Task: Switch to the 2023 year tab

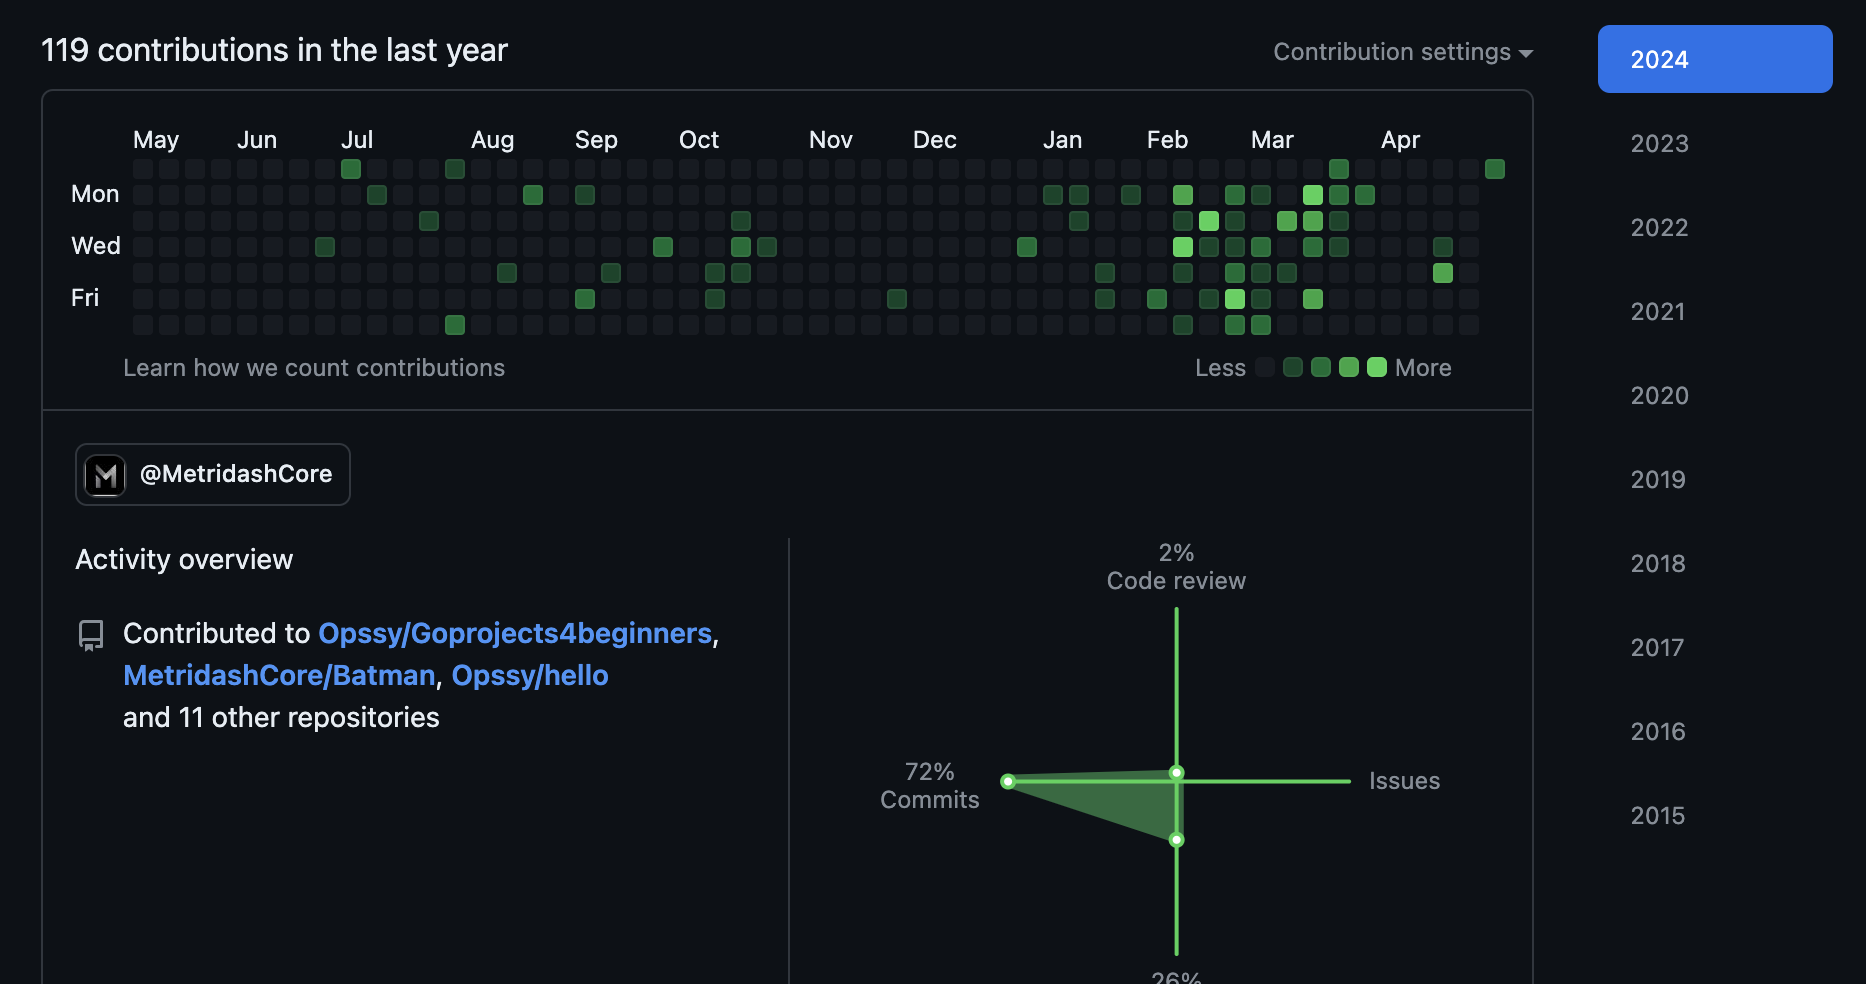Action: (1659, 144)
